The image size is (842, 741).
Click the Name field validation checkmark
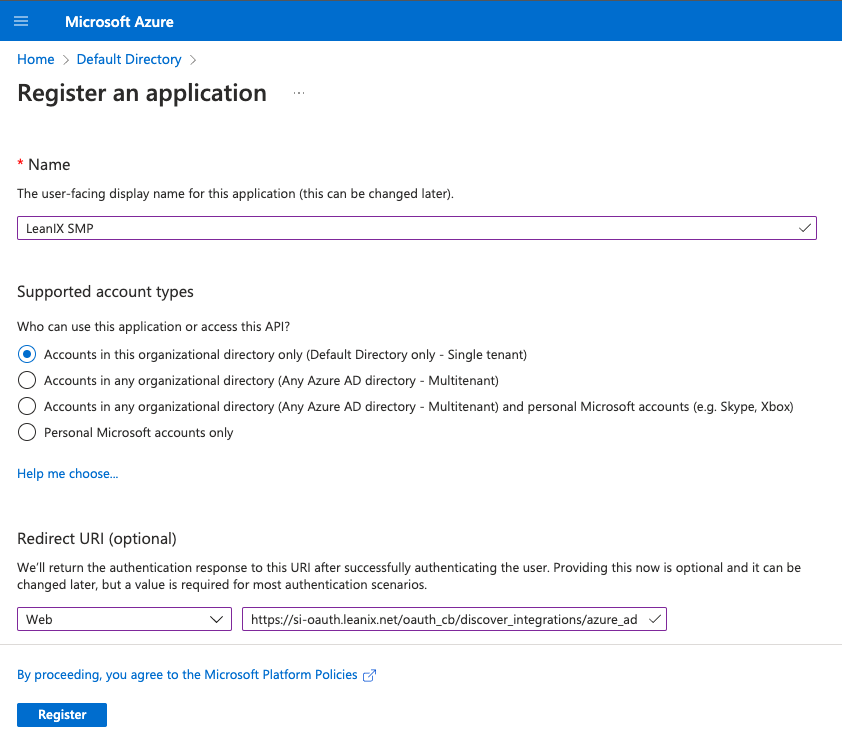(x=804, y=228)
